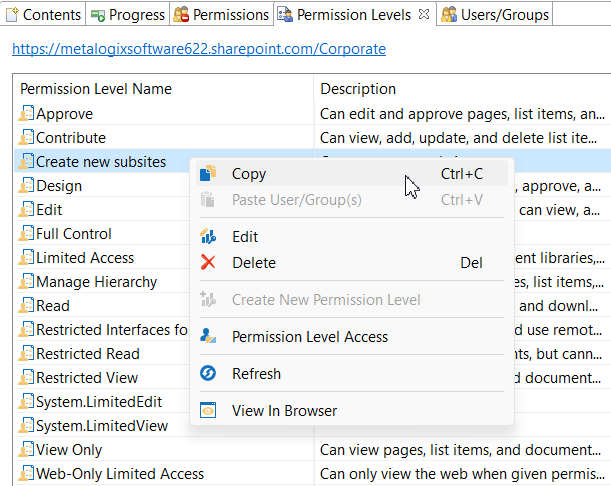The height and width of the screenshot is (486, 611).
Task: Open the Progress tab
Action: pyautogui.click(x=128, y=15)
